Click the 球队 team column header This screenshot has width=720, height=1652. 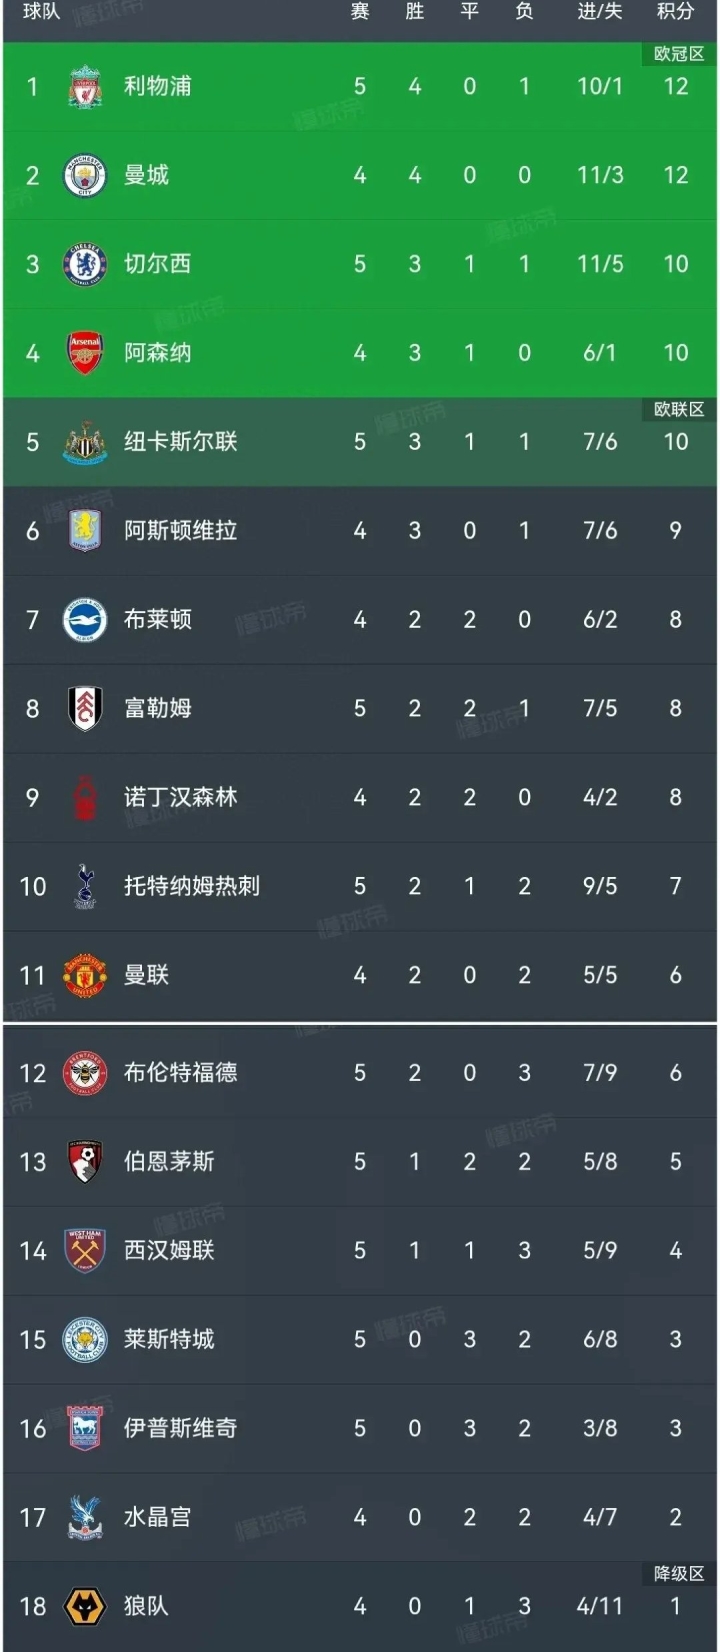point(41,11)
